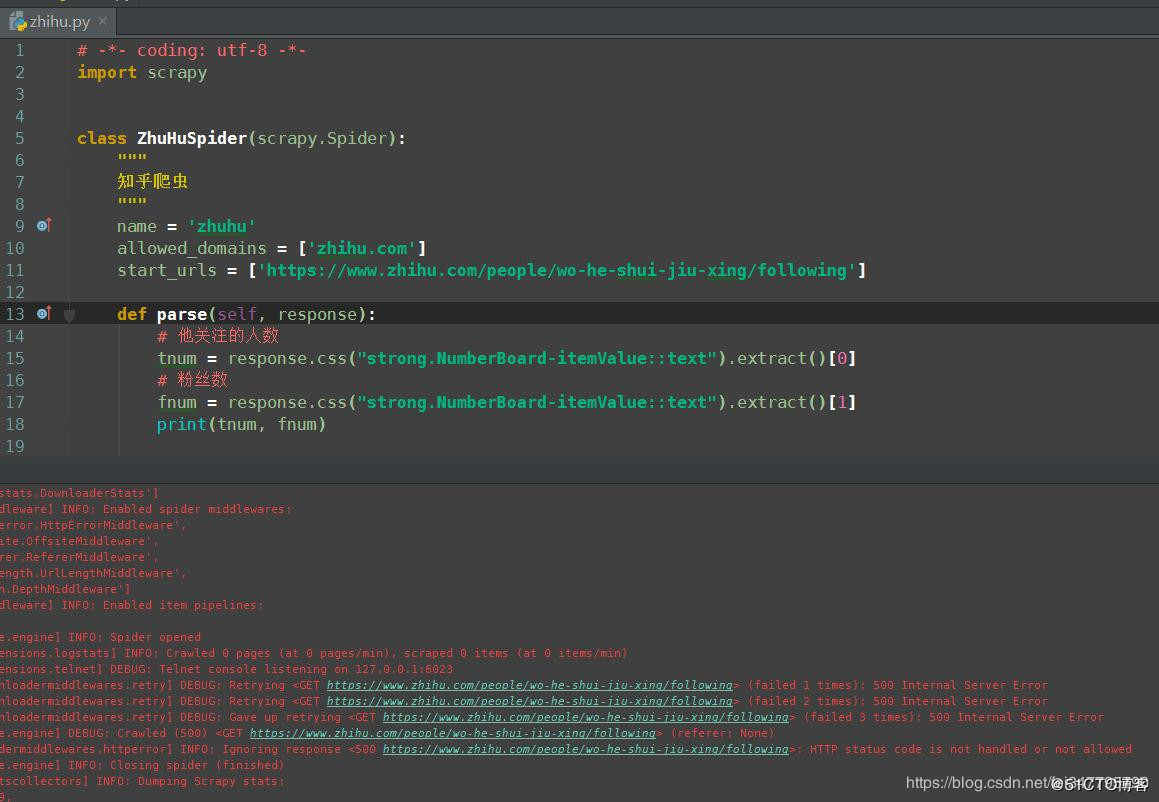Click 'Telnet console listening on 127.0.0.1:6023' log
Viewport: 1159px width, 802px height.
306,669
